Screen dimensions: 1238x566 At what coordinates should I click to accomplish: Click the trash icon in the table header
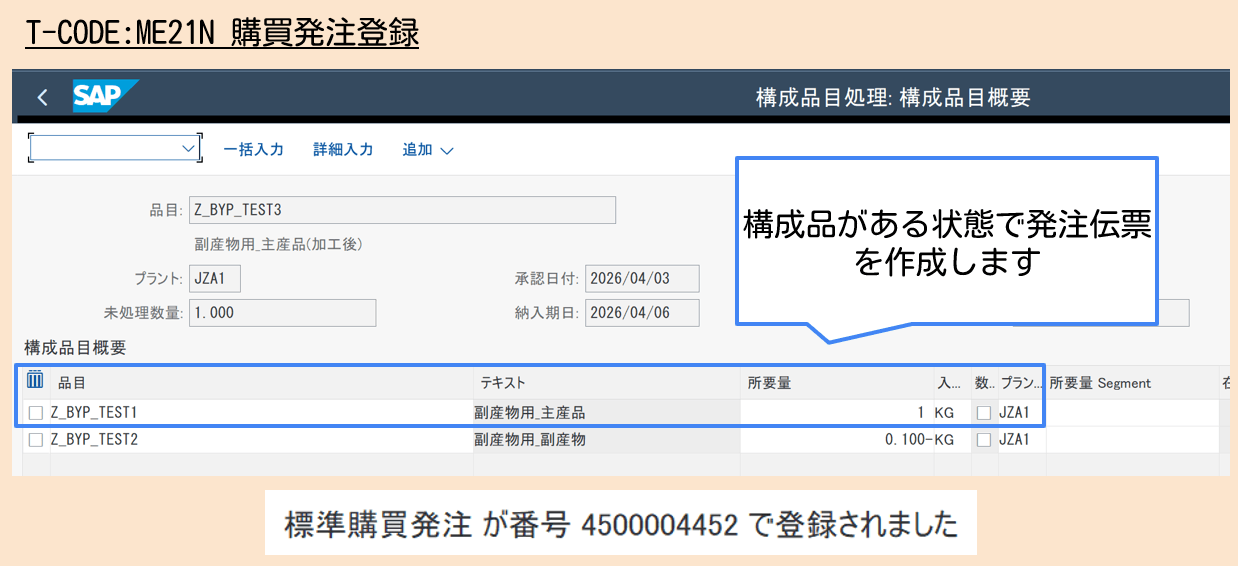pyautogui.click(x=35, y=379)
